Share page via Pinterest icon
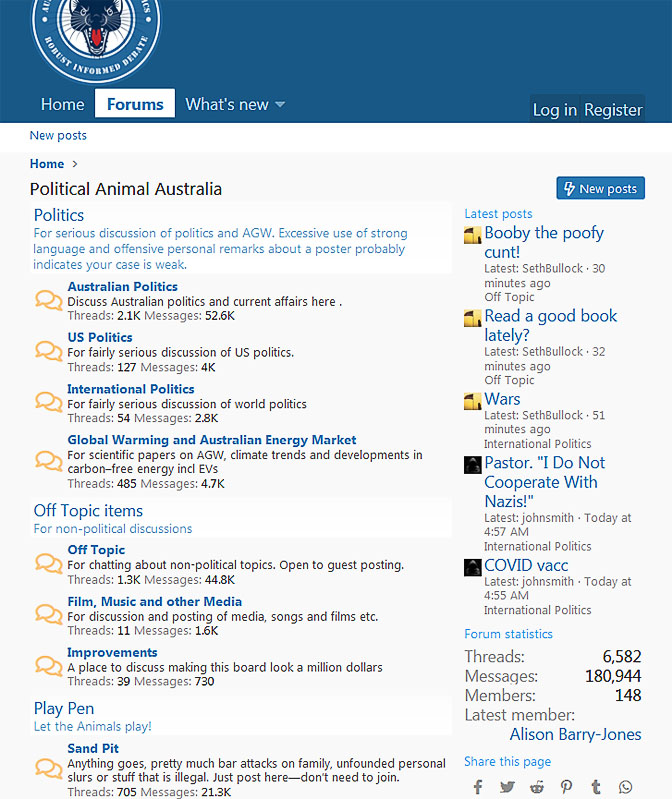672x799 pixels. click(566, 787)
